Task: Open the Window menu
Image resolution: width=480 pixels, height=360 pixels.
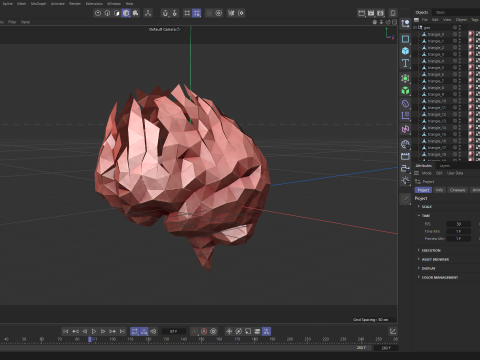Action: (x=114, y=4)
